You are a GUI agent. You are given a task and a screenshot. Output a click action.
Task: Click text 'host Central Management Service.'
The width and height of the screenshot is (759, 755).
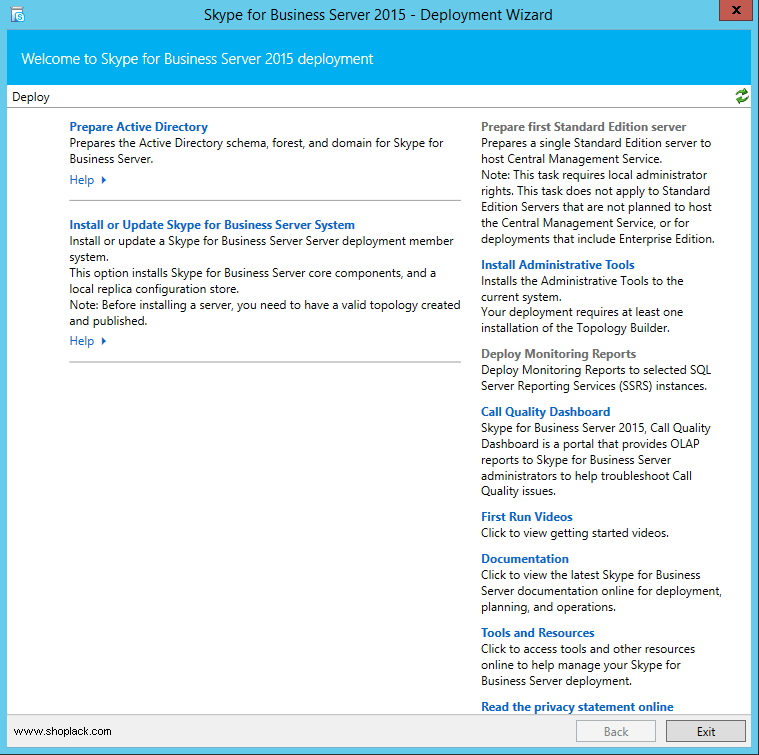click(x=571, y=159)
